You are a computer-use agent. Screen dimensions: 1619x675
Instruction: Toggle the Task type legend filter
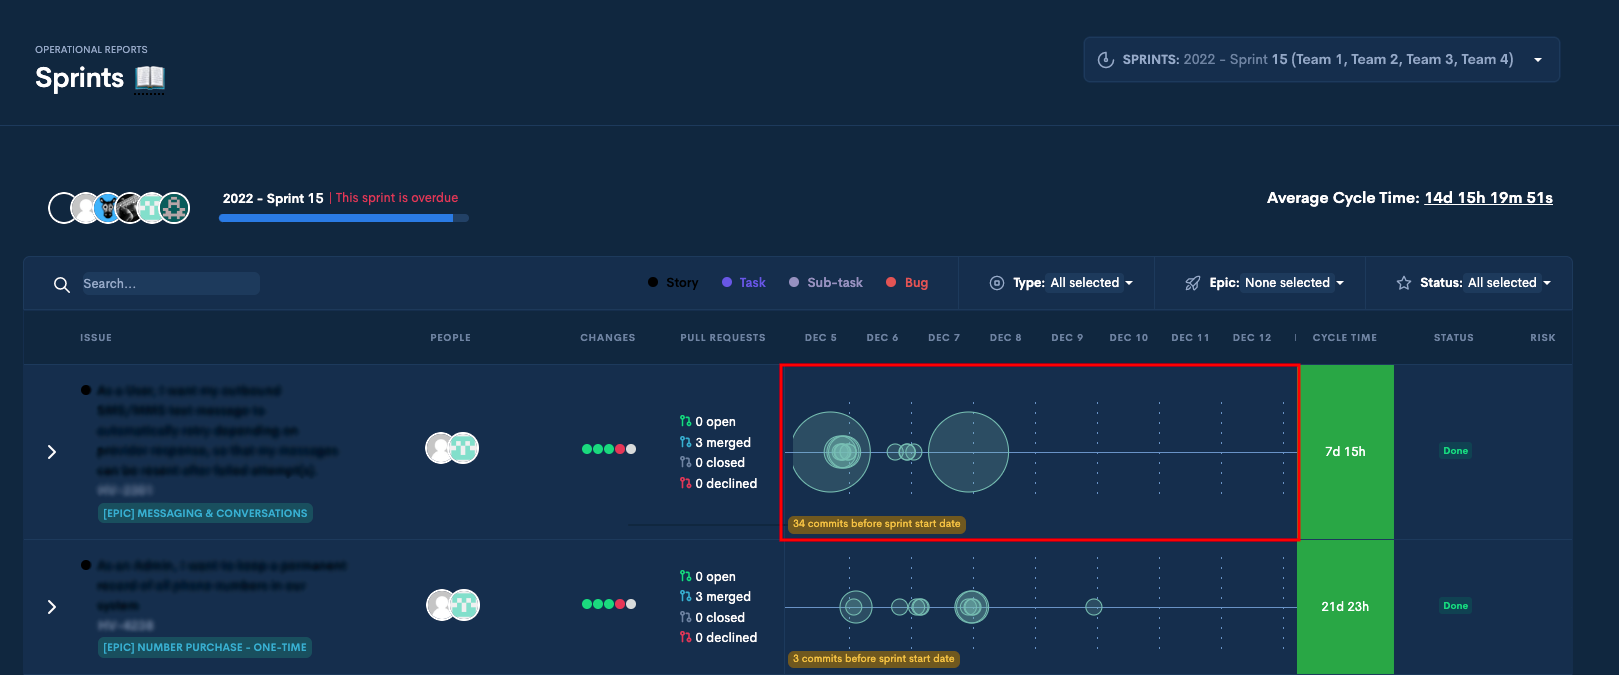744,283
